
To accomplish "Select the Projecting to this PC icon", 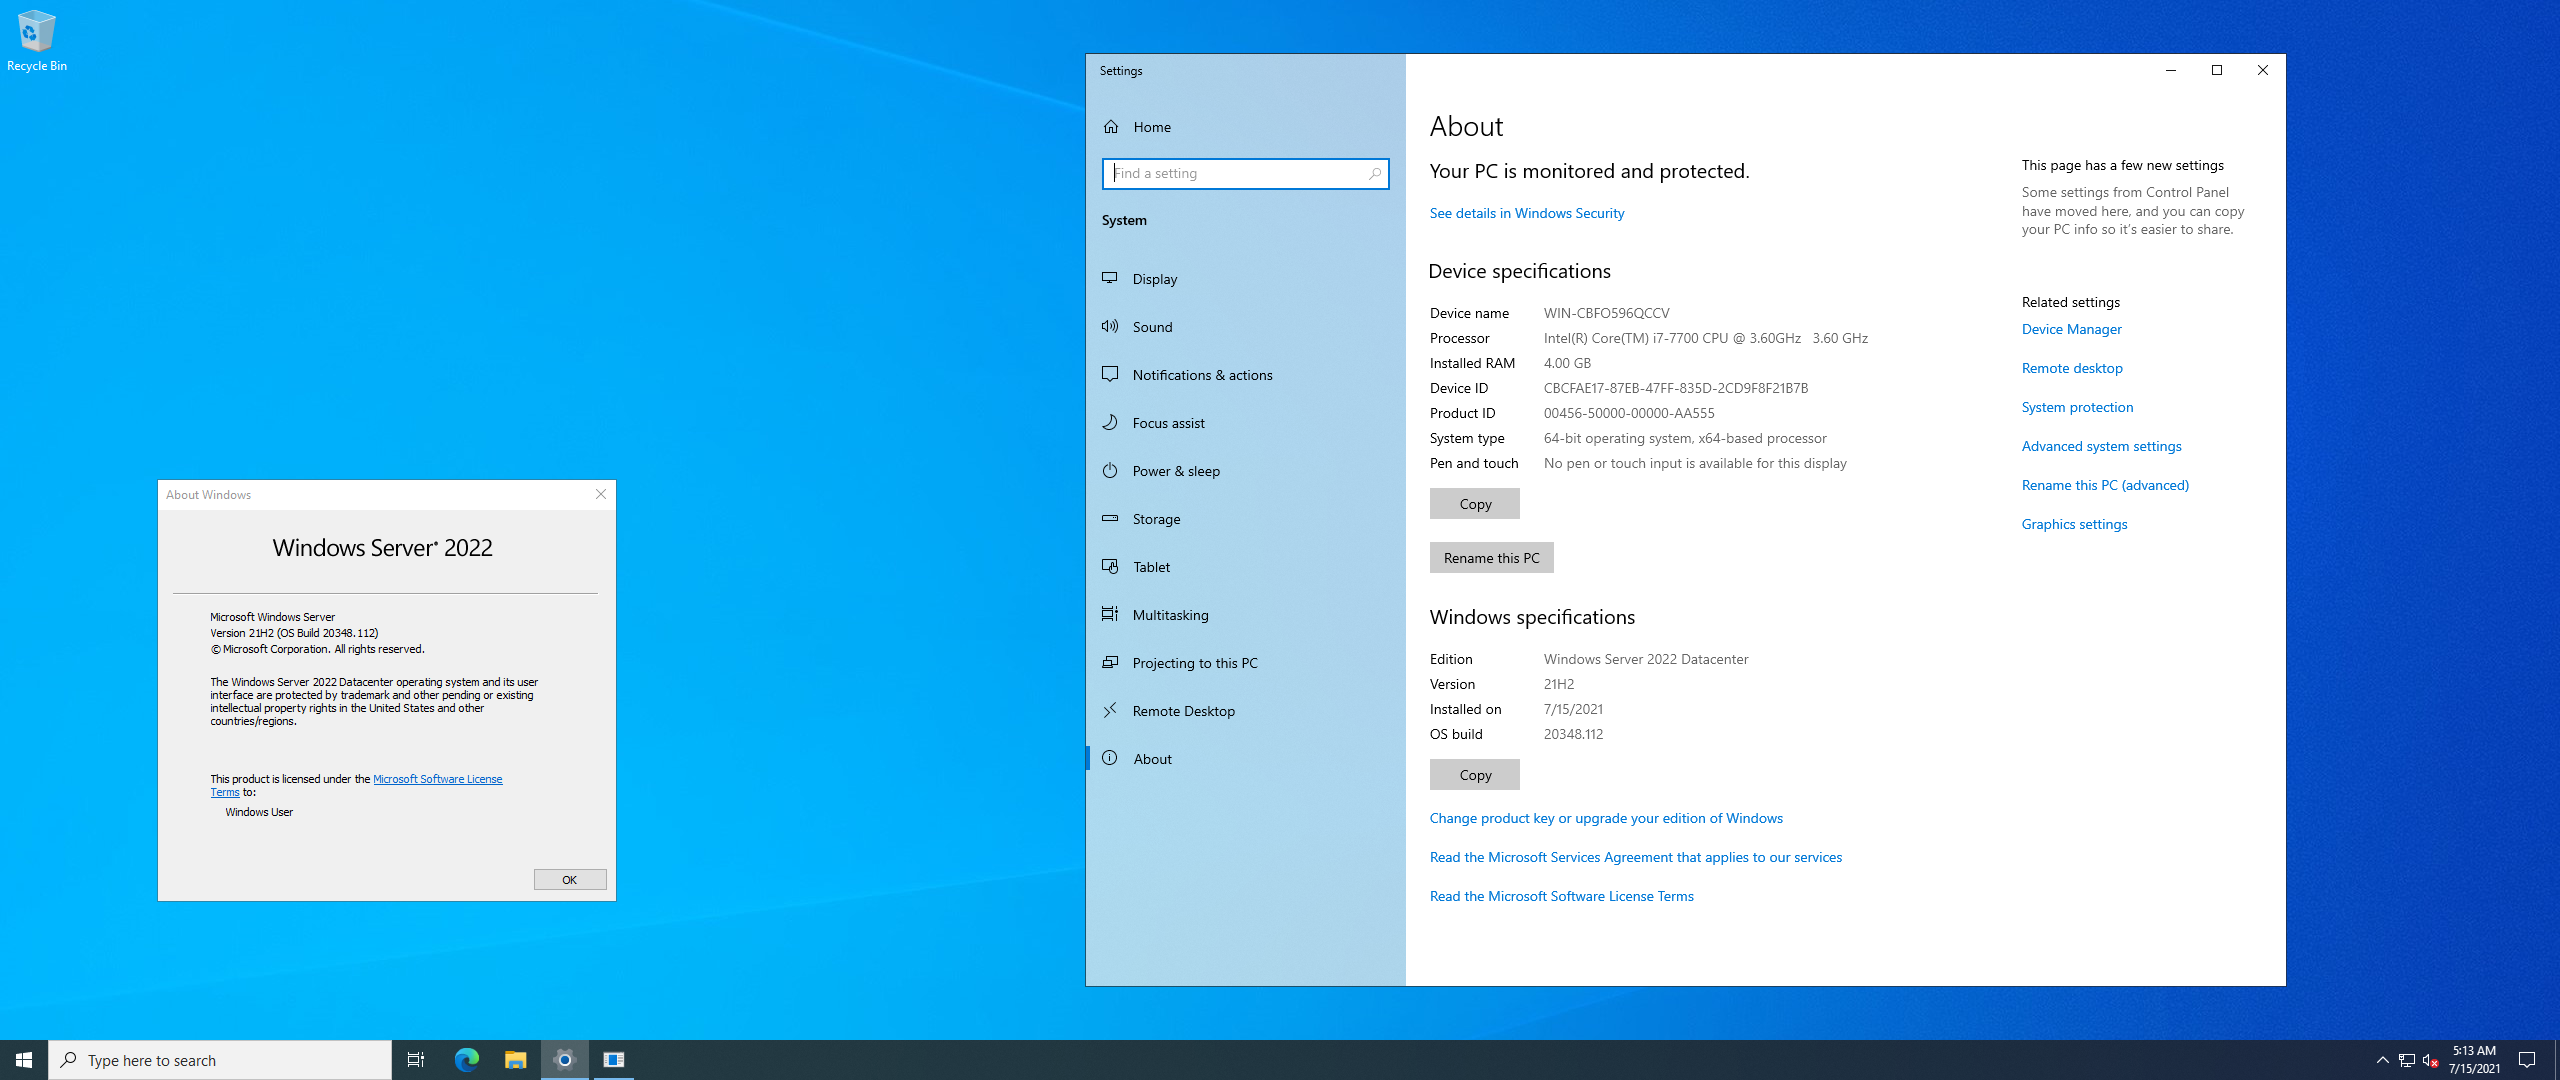I will pos(1110,662).
